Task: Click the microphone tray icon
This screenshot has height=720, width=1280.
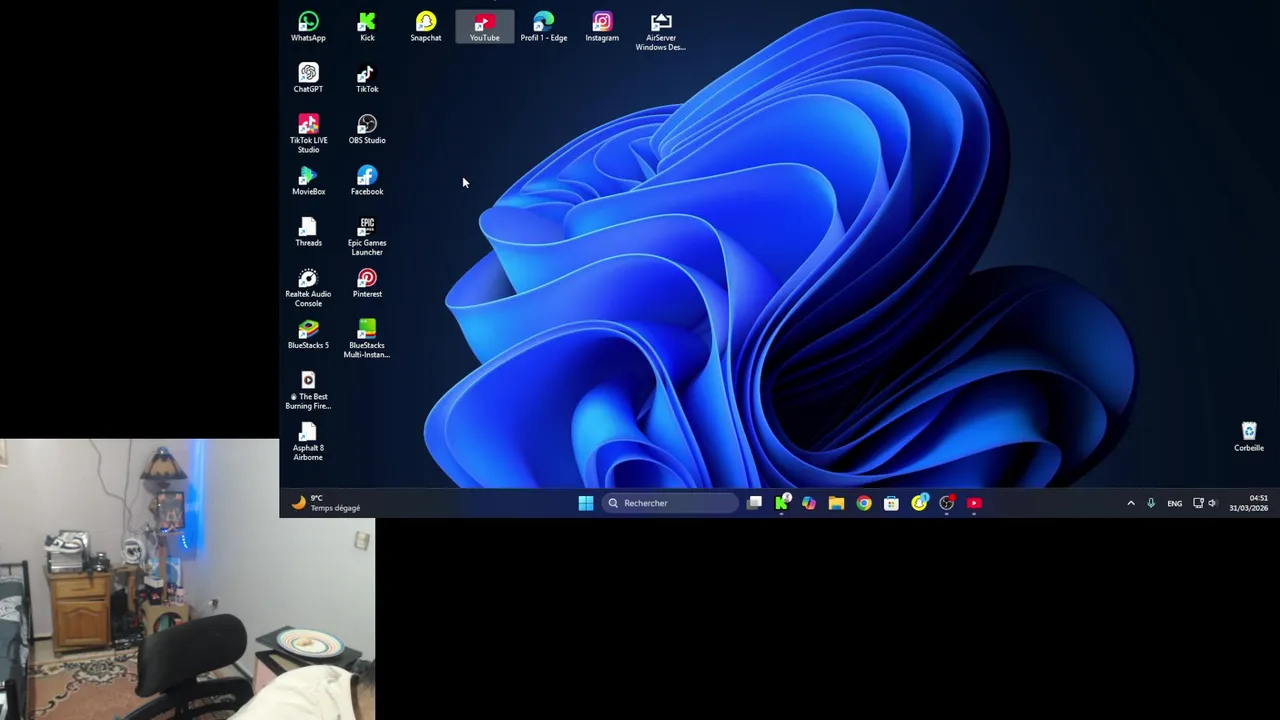Action: (x=1151, y=503)
